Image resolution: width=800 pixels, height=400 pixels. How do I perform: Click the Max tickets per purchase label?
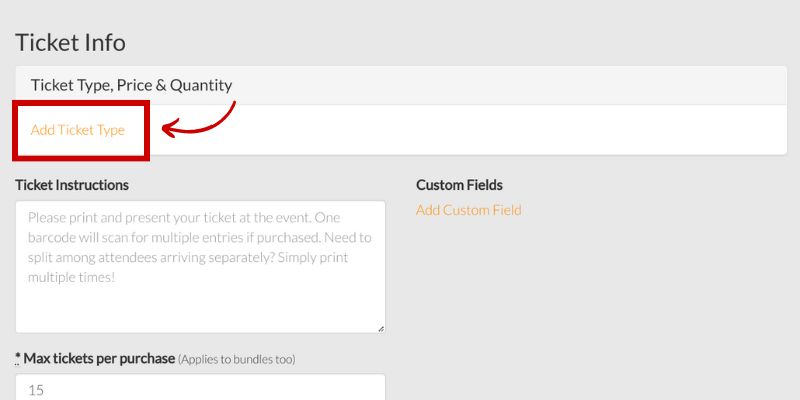(x=99, y=359)
